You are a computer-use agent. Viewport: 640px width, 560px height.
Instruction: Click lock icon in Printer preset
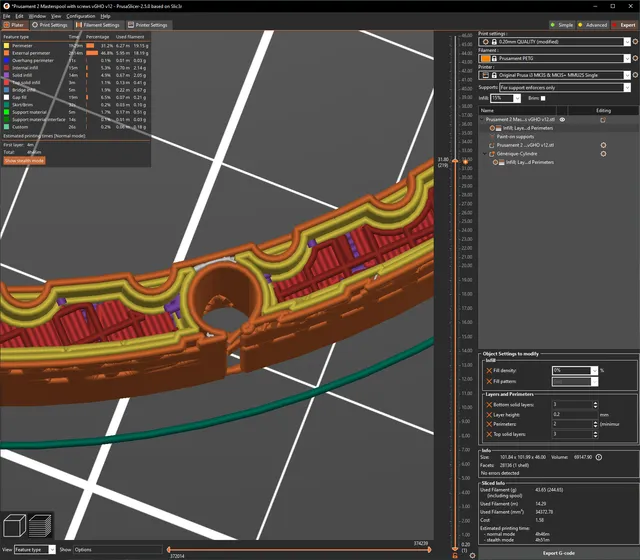click(x=494, y=75)
